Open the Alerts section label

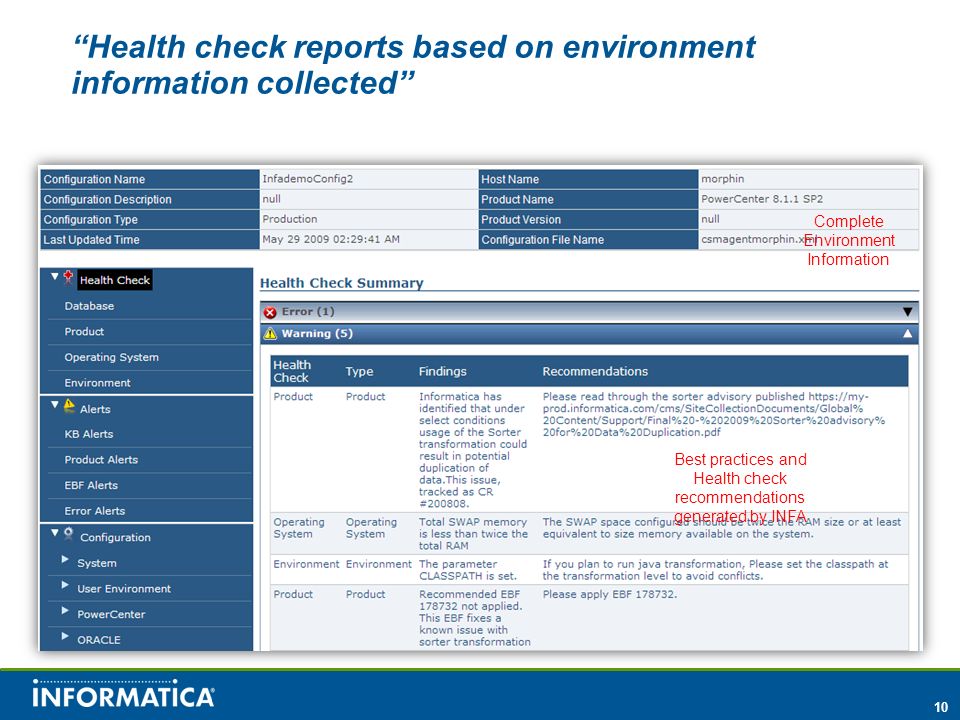(95, 410)
